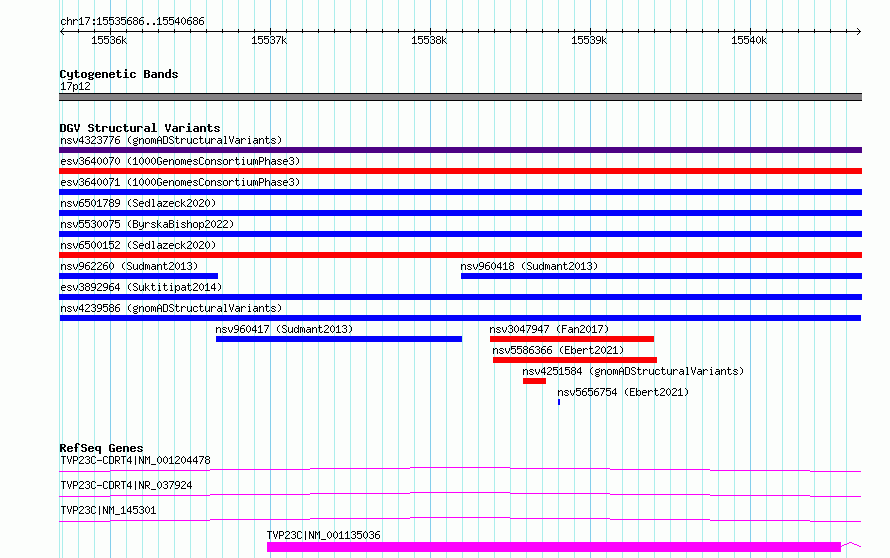Click the 15537k ruler label
This screenshot has width=890, height=558.
coord(269,40)
